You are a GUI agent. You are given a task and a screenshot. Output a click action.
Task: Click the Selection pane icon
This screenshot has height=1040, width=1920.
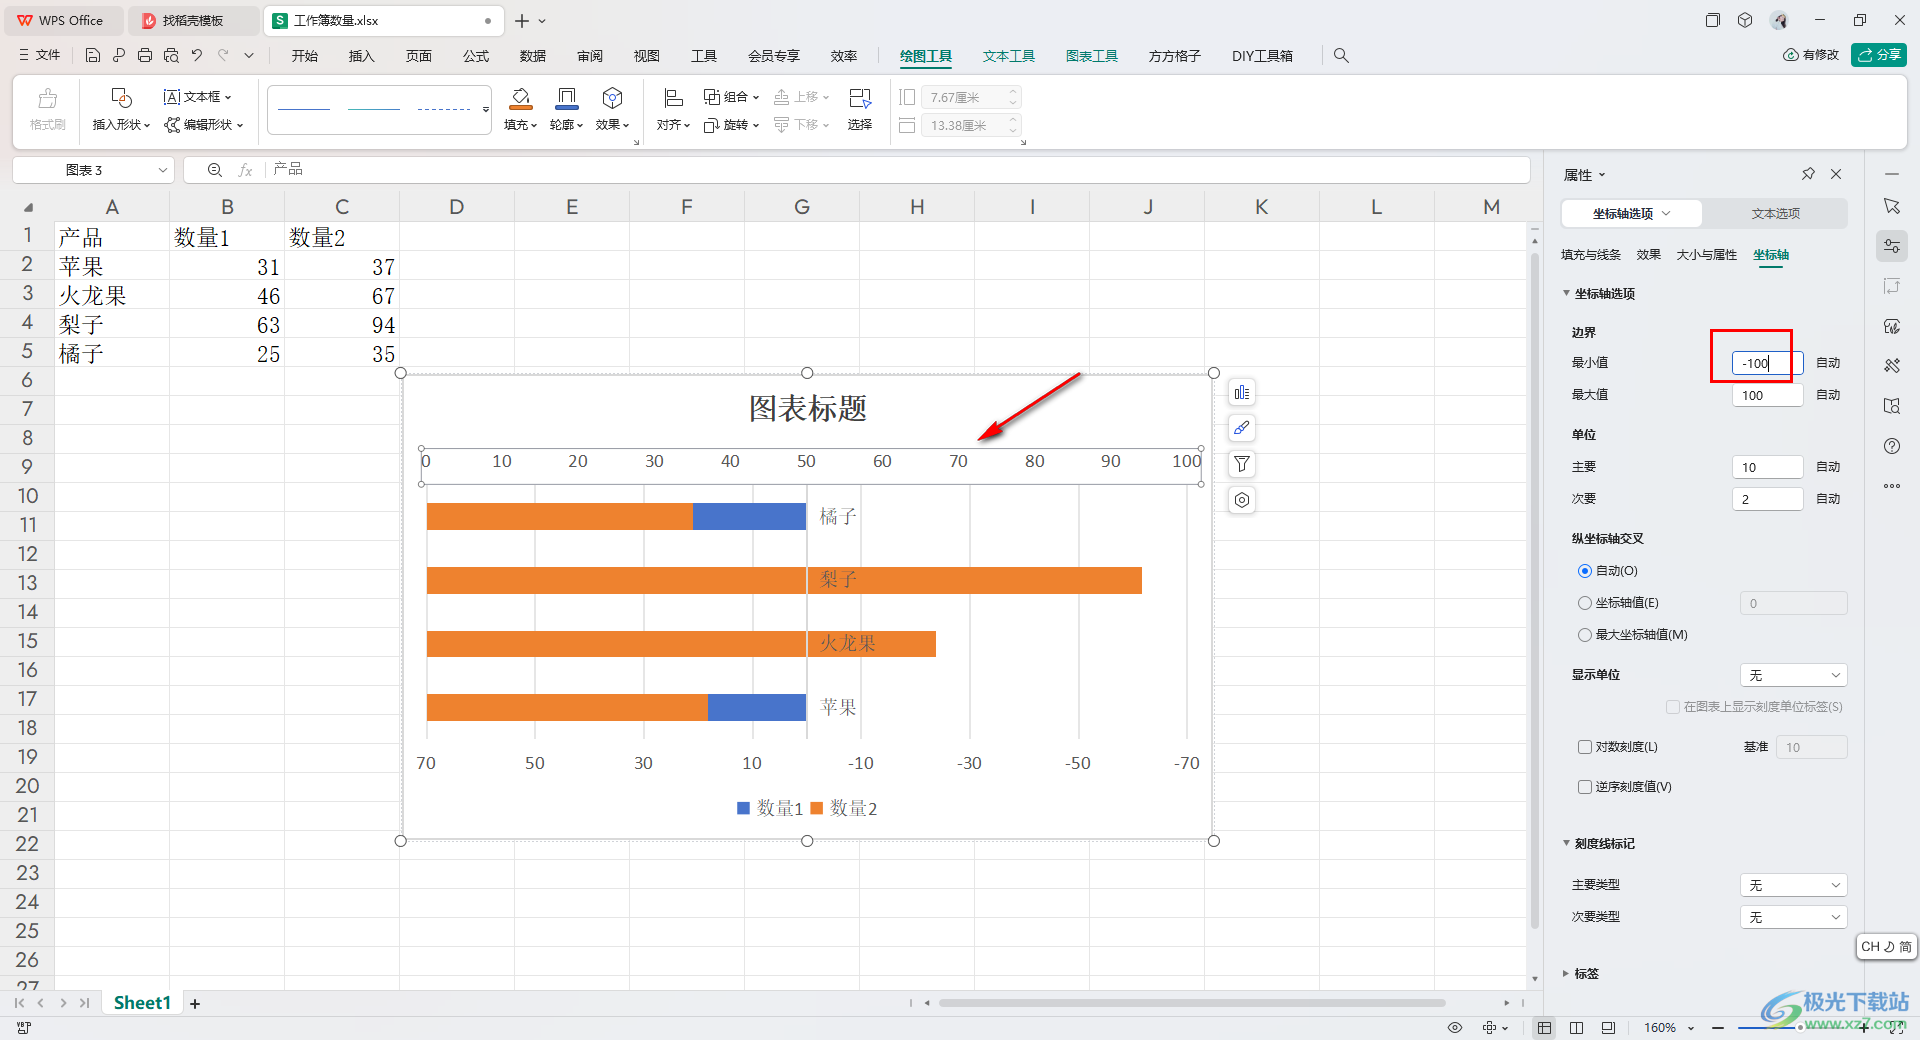(x=860, y=98)
